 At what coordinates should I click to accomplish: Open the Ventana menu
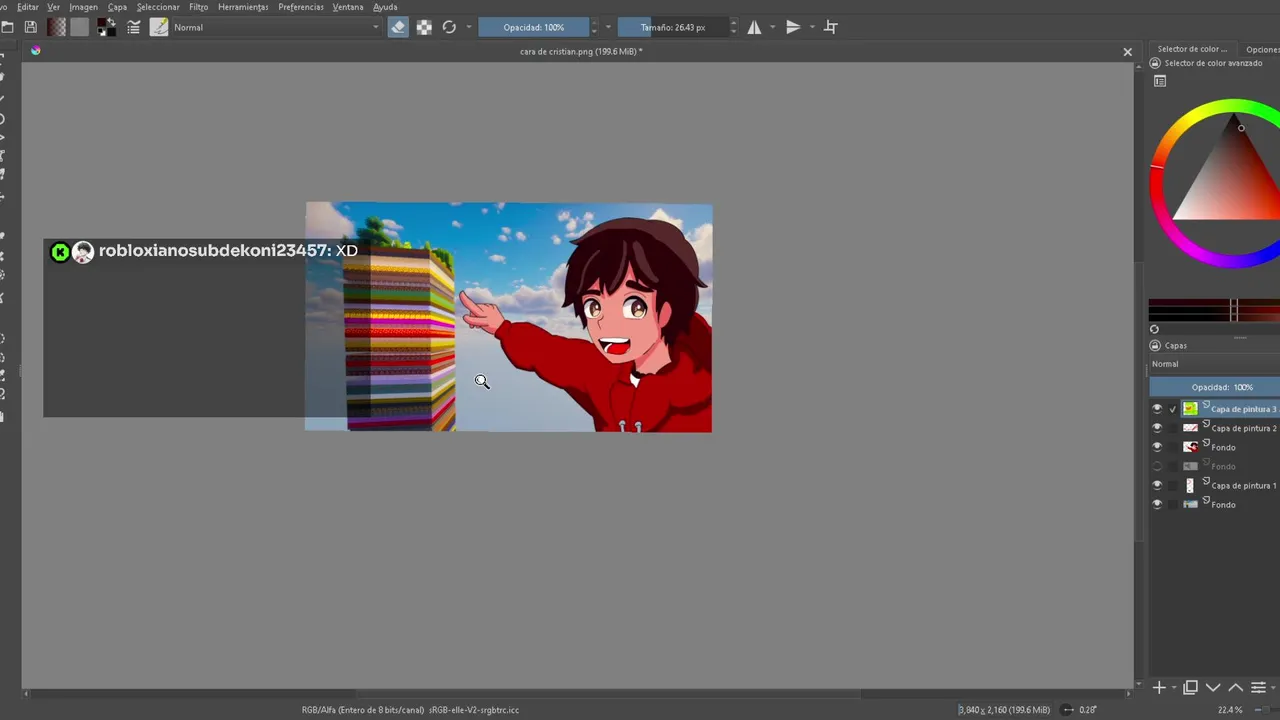click(348, 7)
